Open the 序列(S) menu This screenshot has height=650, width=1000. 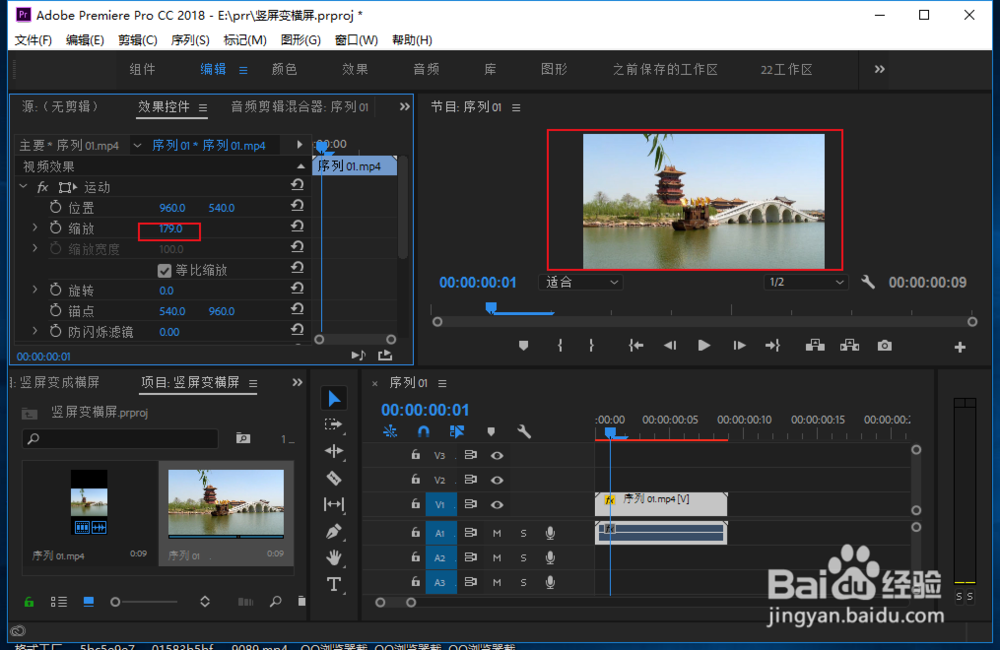point(190,40)
